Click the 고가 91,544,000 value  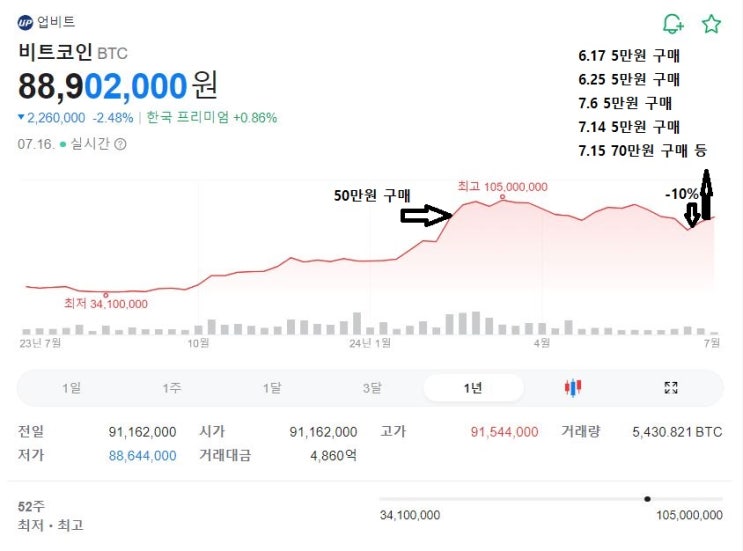pyautogui.click(x=504, y=432)
